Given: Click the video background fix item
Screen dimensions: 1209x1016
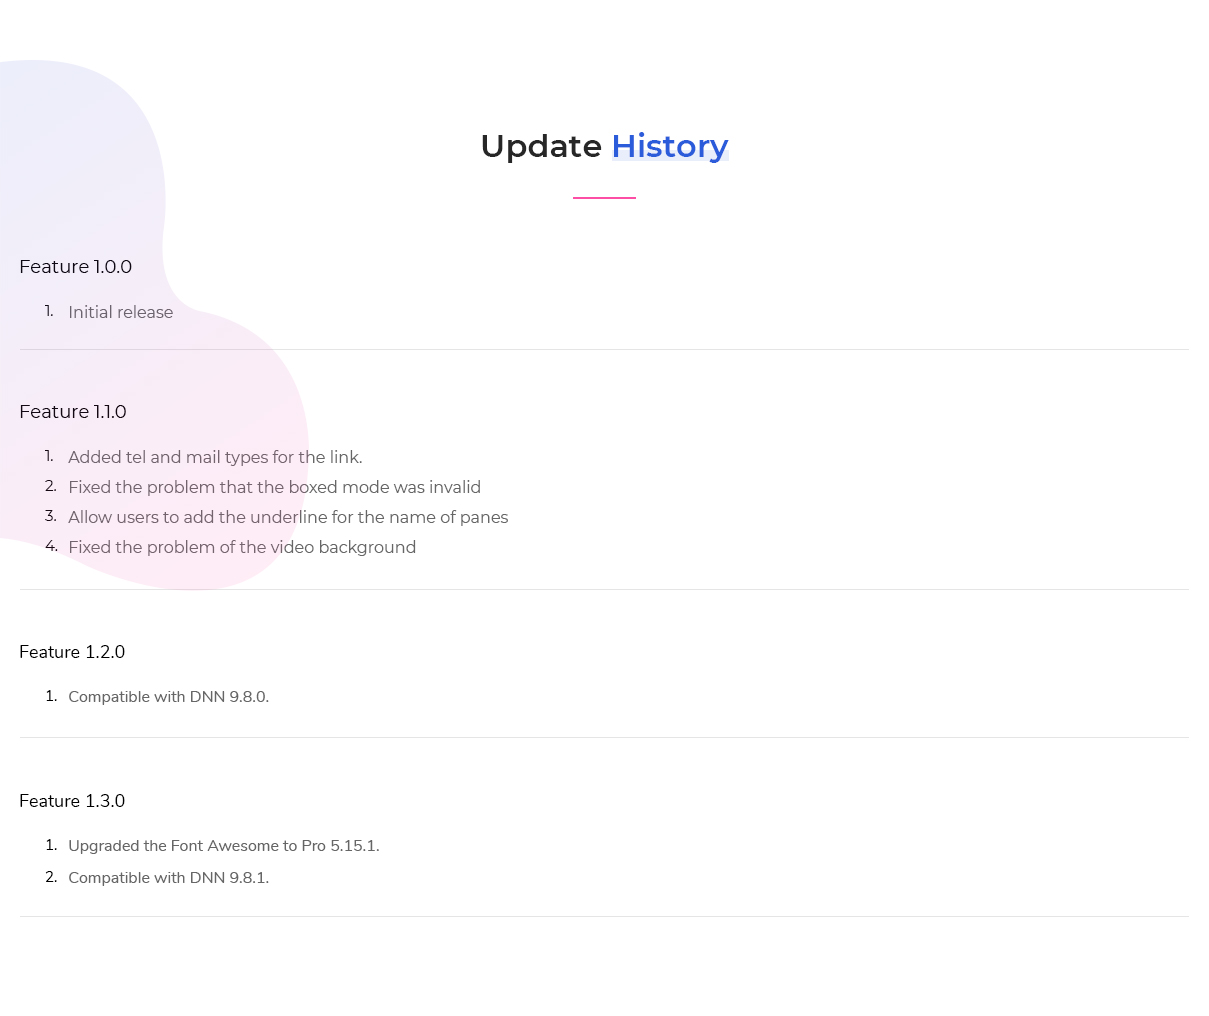Looking at the screenshot, I should 242,547.
